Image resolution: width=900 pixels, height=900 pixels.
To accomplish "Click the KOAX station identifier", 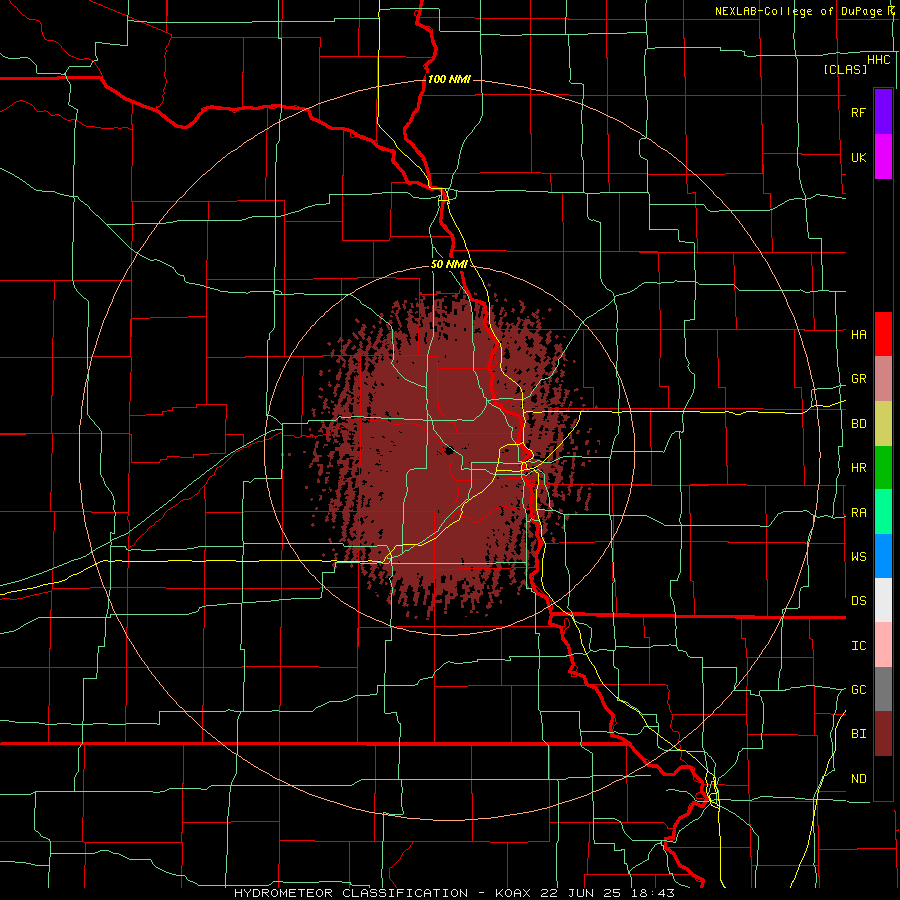I will (513, 893).
